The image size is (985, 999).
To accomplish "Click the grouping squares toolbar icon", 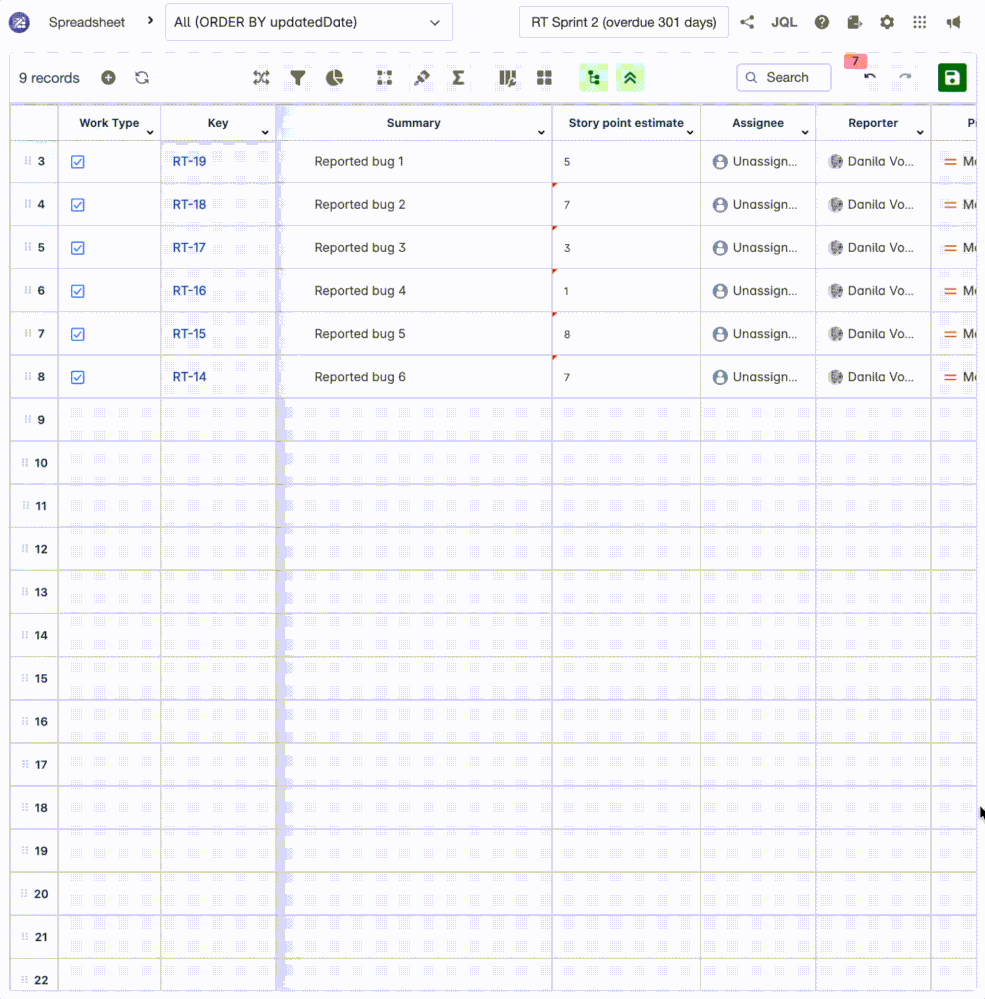I will click(384, 78).
